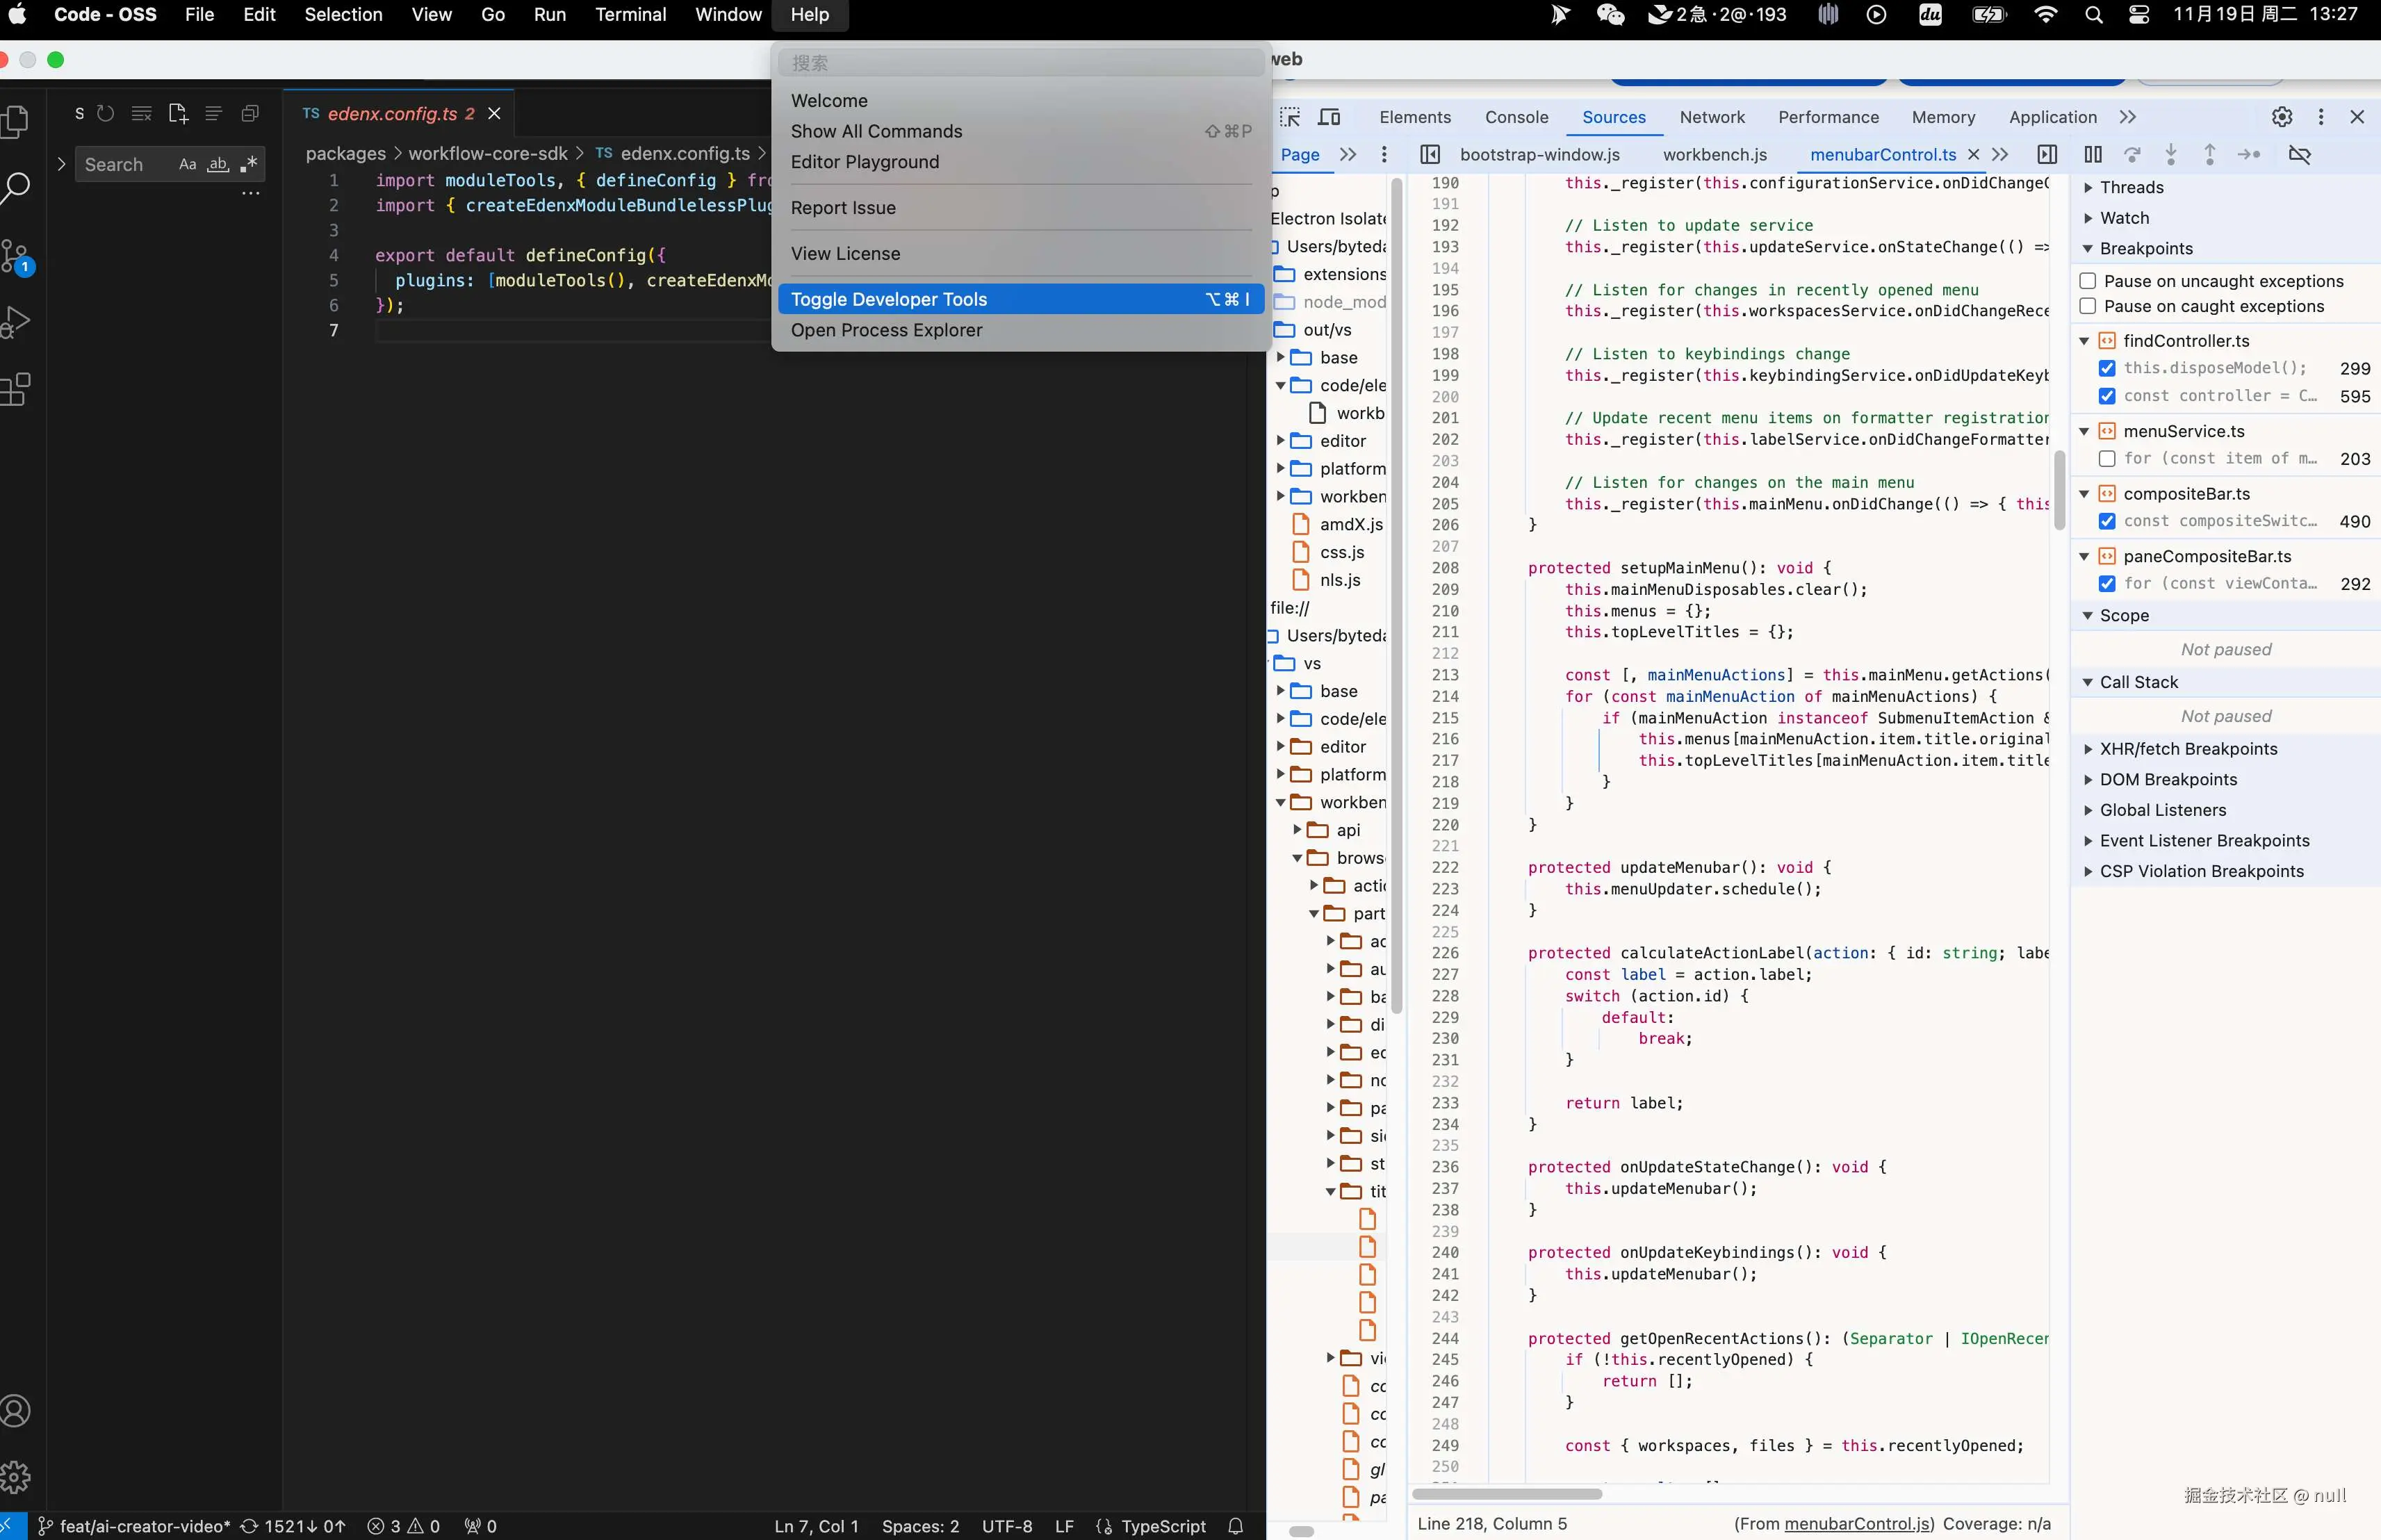Open the DevTools settings gear
2381x1540 pixels.
point(2281,117)
